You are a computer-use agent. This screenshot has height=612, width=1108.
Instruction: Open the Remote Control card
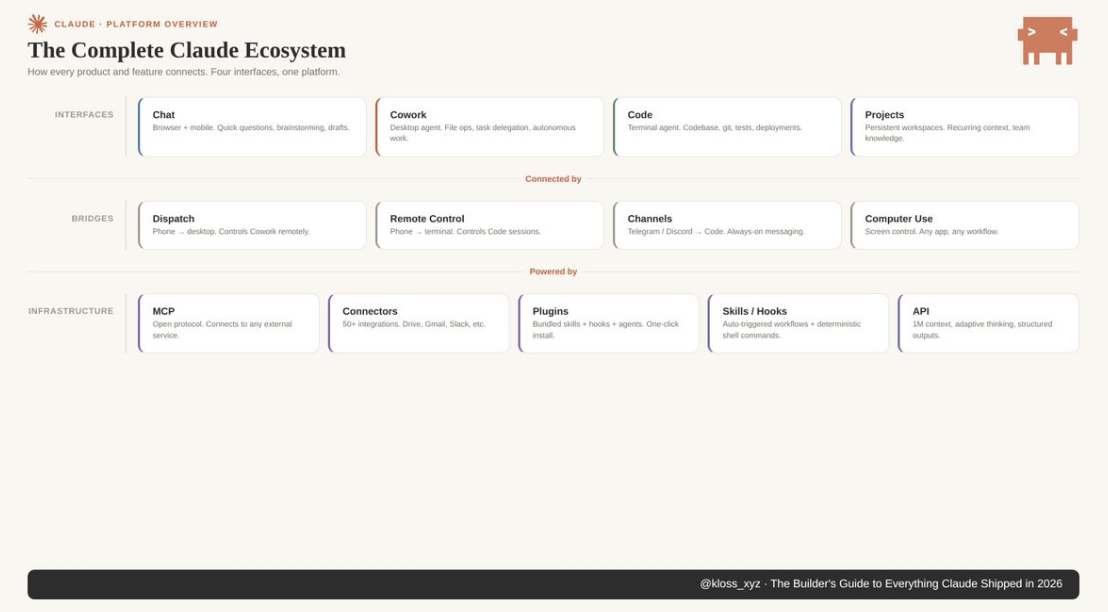[490, 225]
